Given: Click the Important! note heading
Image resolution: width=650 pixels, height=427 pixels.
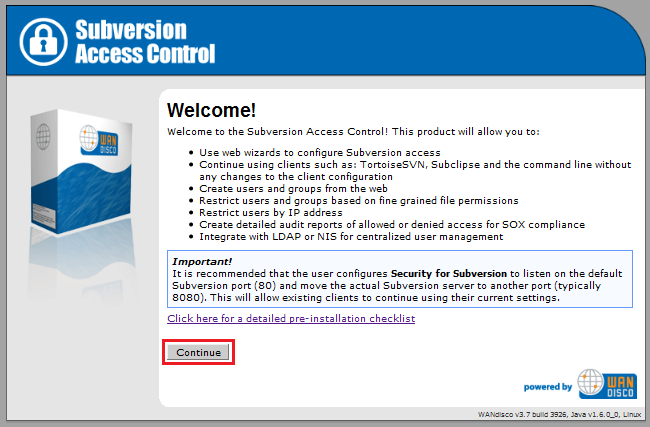Looking at the screenshot, I should (202, 262).
